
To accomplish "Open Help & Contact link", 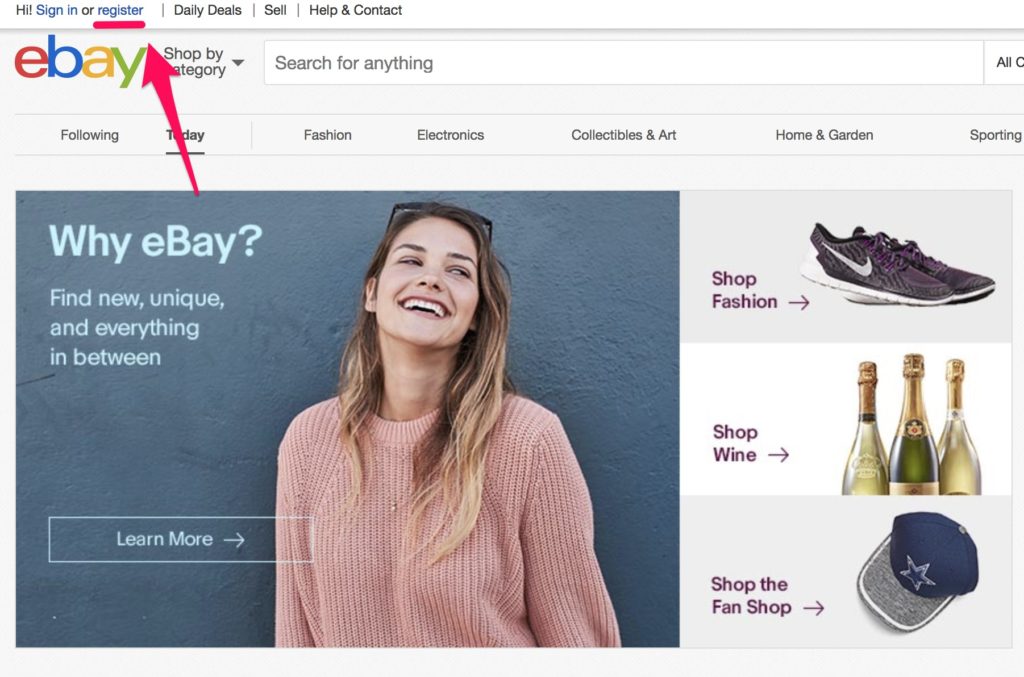I will click(355, 10).
